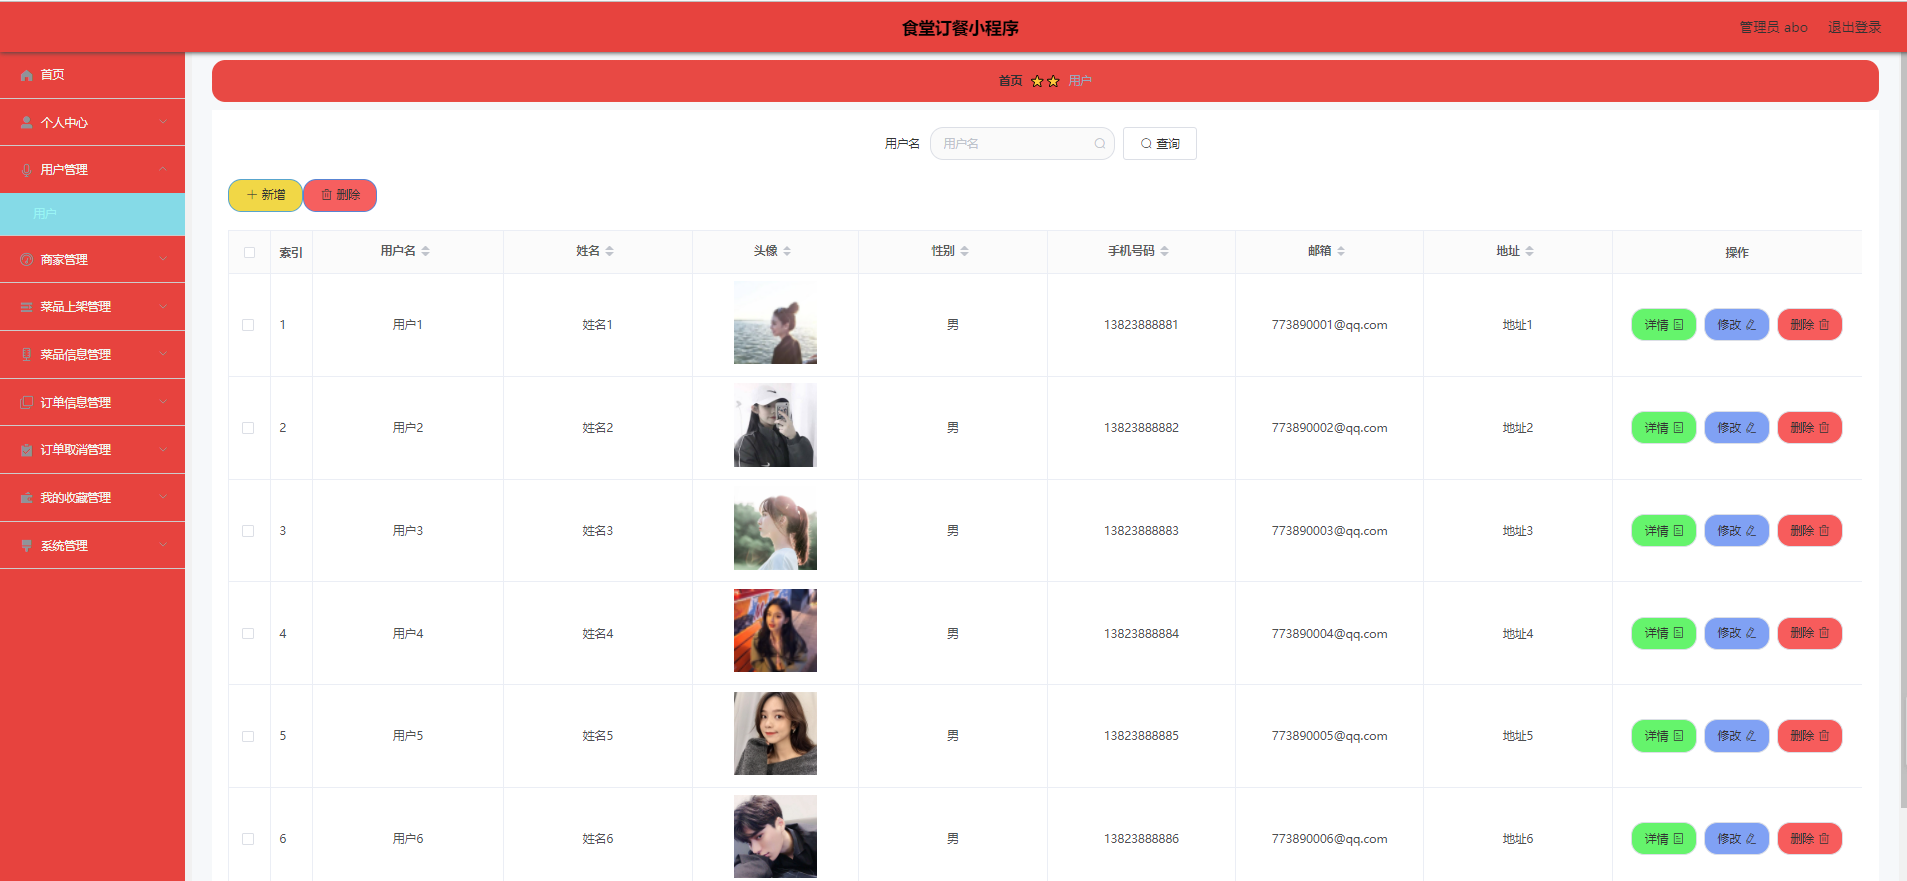Viewport: 1907px width, 881px height.
Task: Click 修改 for row 用户2
Action: (x=1737, y=428)
